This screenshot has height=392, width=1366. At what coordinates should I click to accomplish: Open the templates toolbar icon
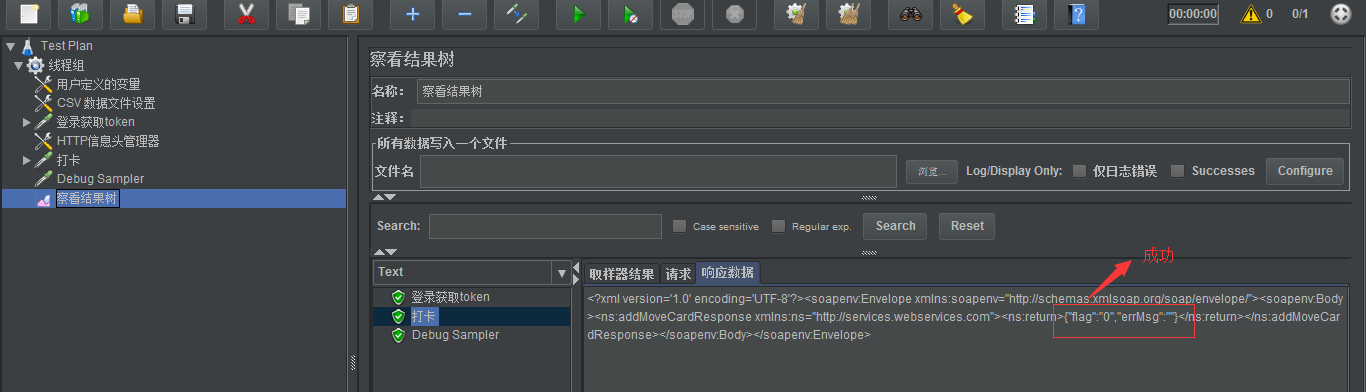(x=81, y=14)
